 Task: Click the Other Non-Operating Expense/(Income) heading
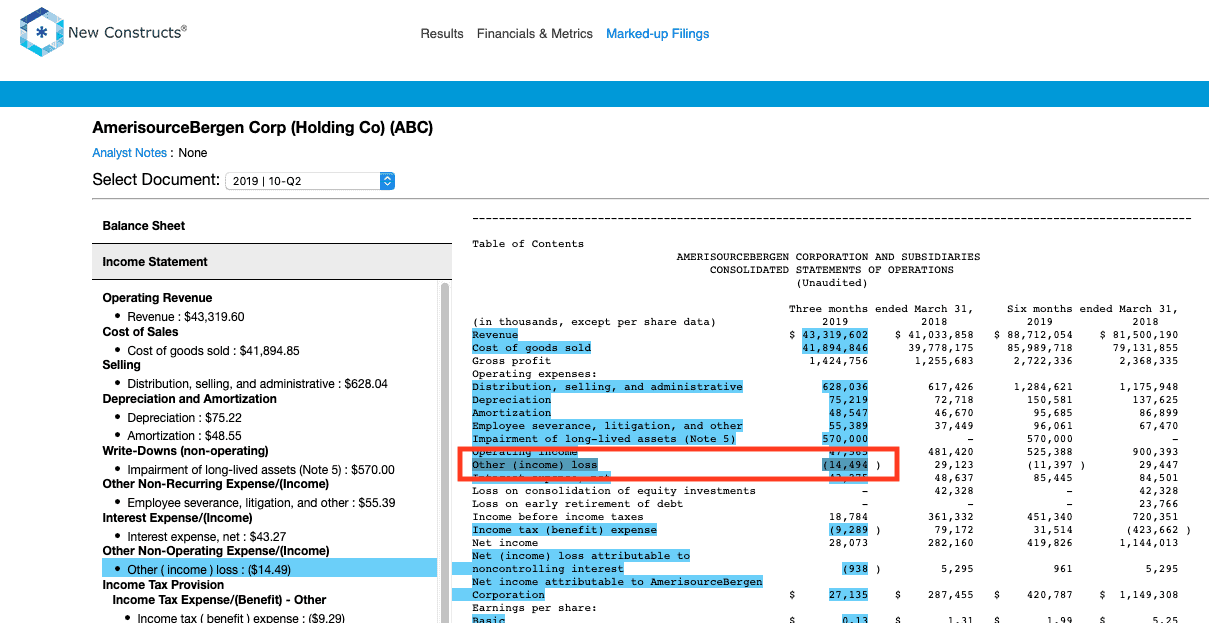click(215, 551)
